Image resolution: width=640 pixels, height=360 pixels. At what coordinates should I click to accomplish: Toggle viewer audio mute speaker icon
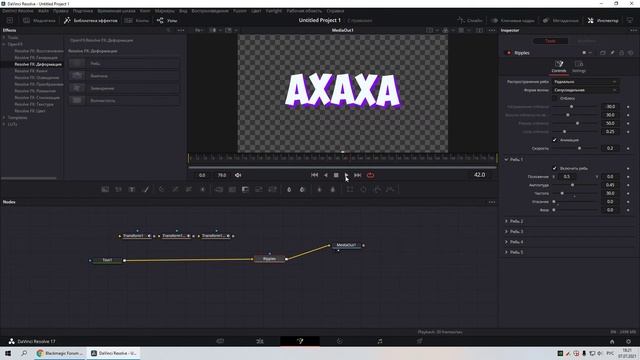(238, 175)
